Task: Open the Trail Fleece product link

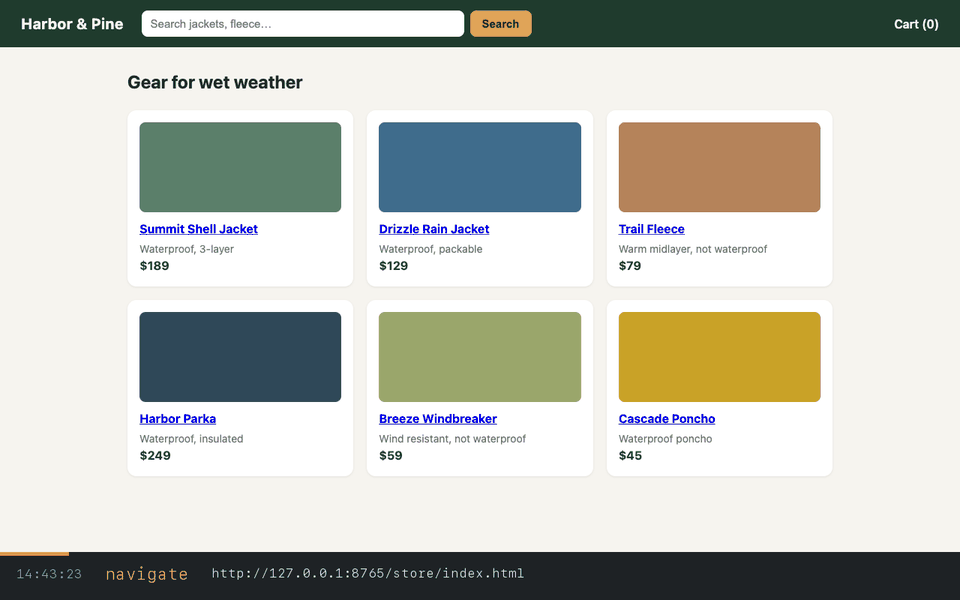Action: [x=651, y=229]
